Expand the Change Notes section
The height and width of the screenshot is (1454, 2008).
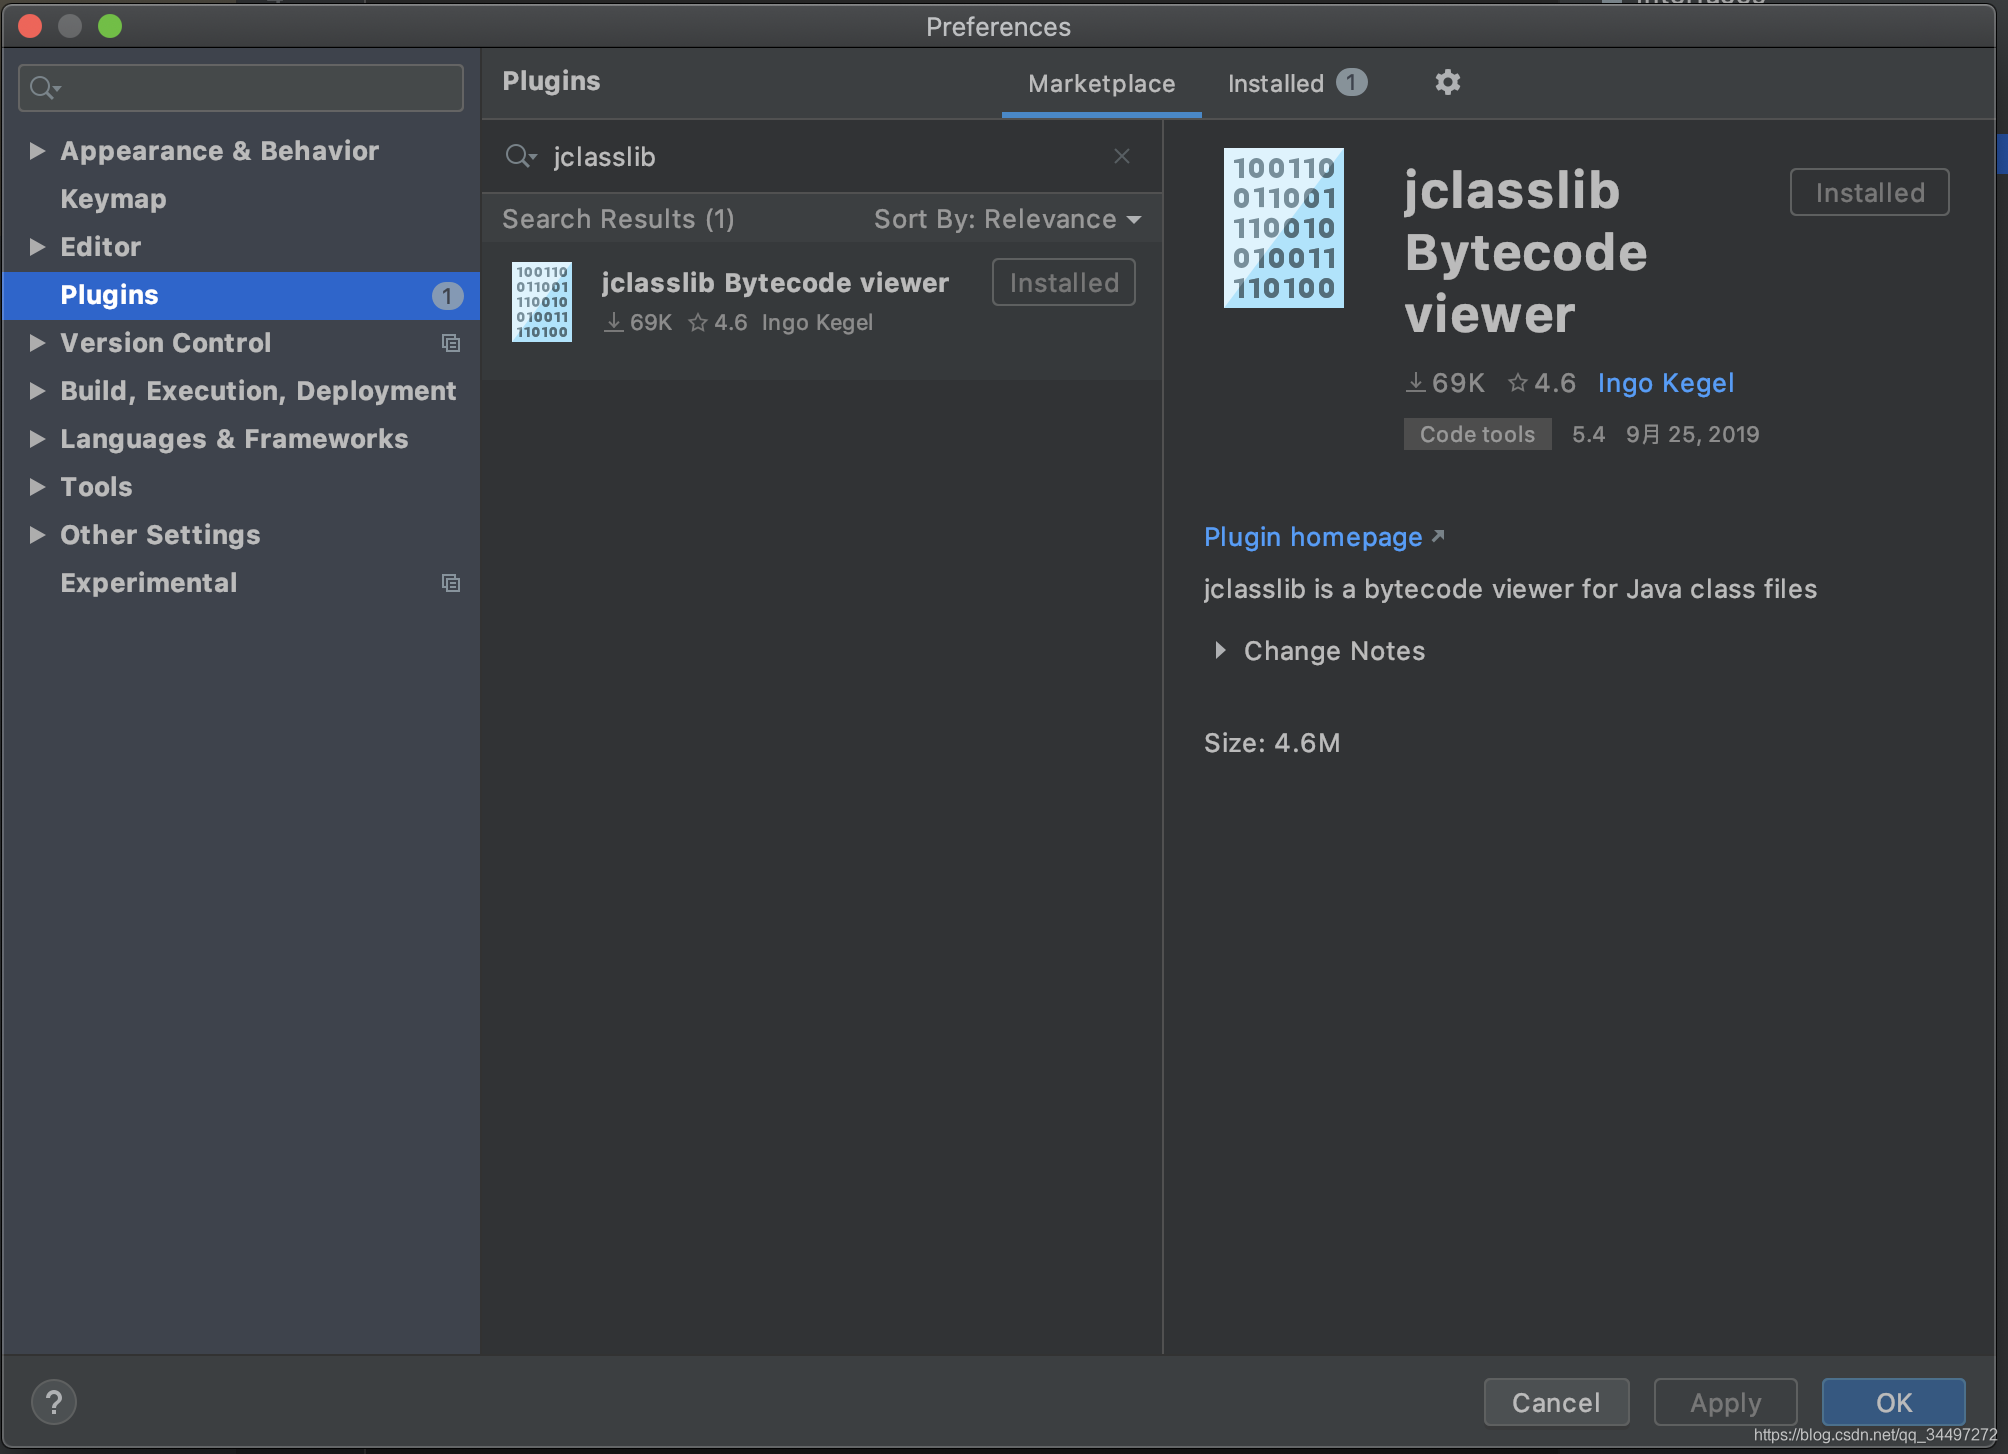pos(1220,651)
